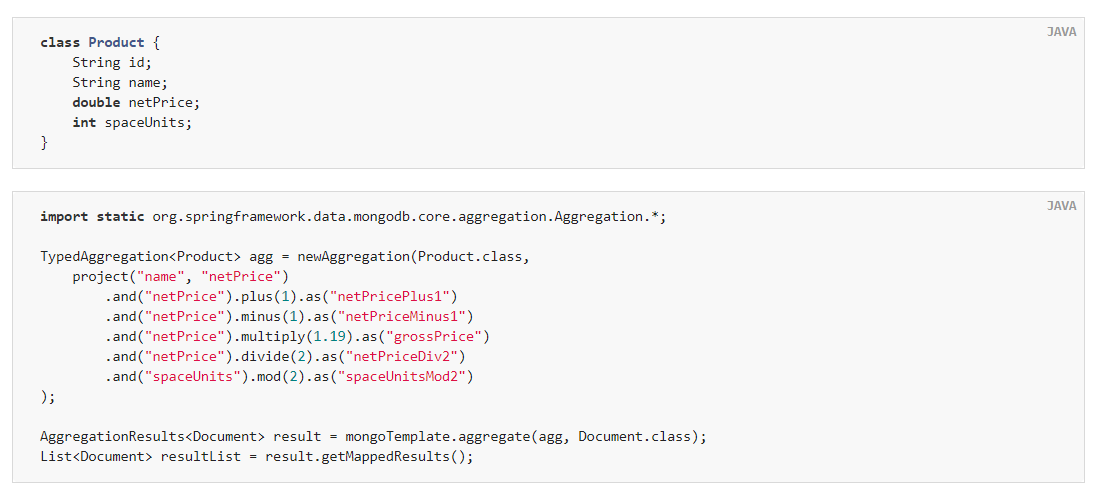Image resolution: width=1097 pixels, height=498 pixels.
Task: Click the project("name", "netPrice") line
Action: pyautogui.click(x=181, y=276)
